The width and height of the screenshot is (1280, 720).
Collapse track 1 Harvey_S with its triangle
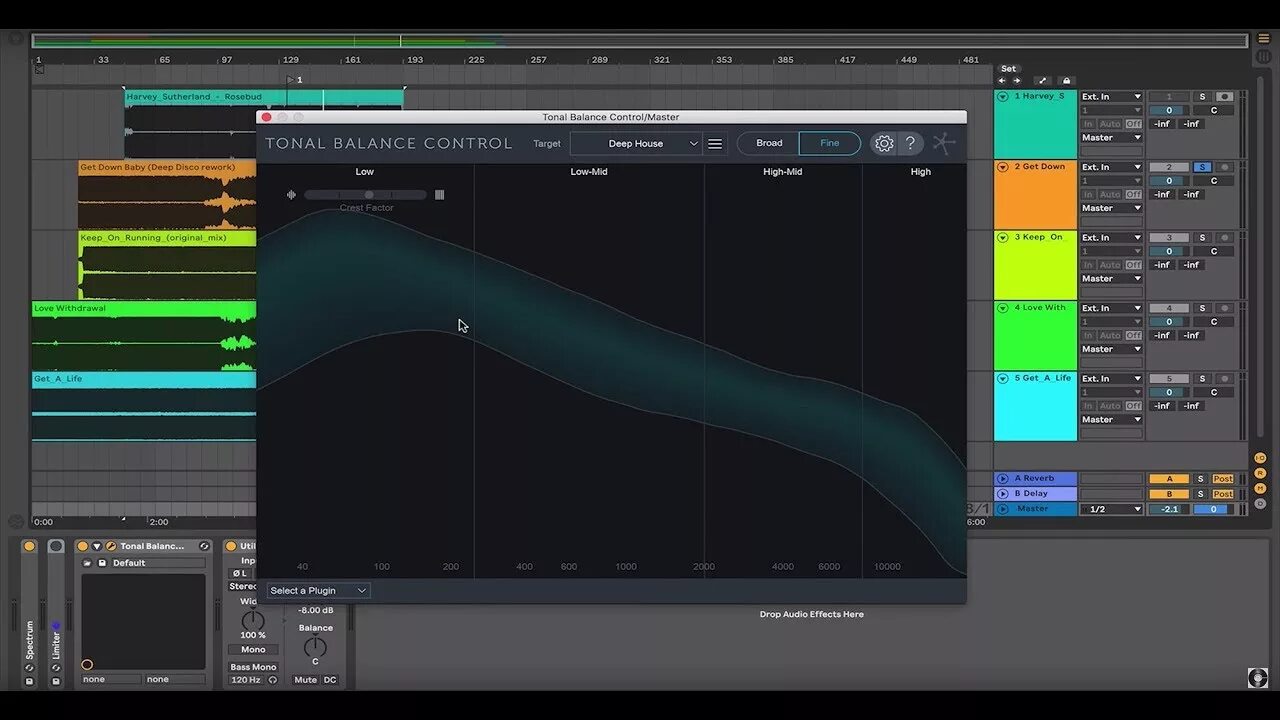tap(1003, 97)
